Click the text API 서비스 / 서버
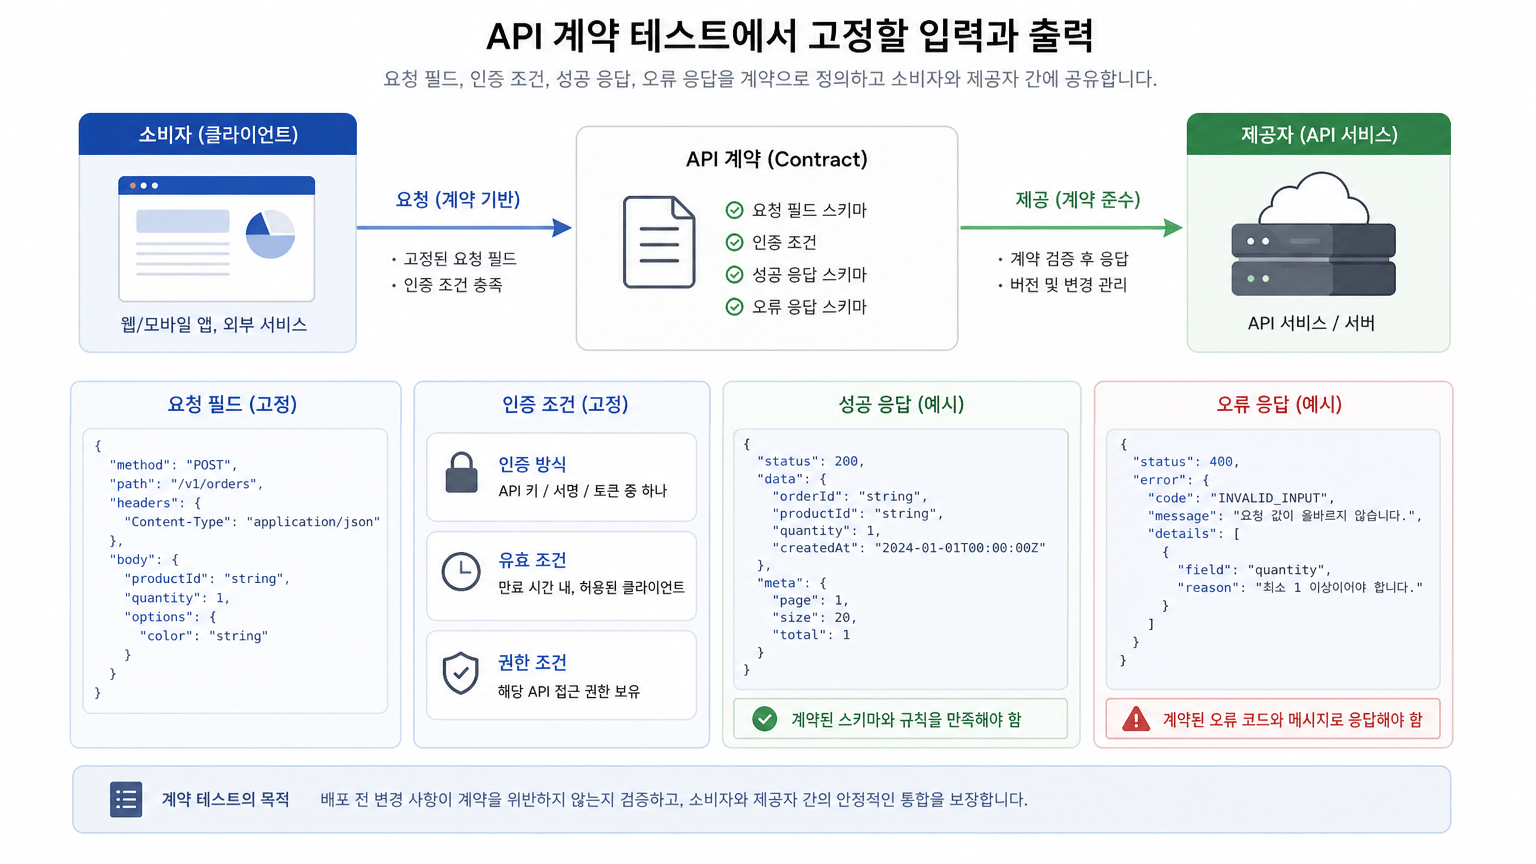 (x=1311, y=323)
